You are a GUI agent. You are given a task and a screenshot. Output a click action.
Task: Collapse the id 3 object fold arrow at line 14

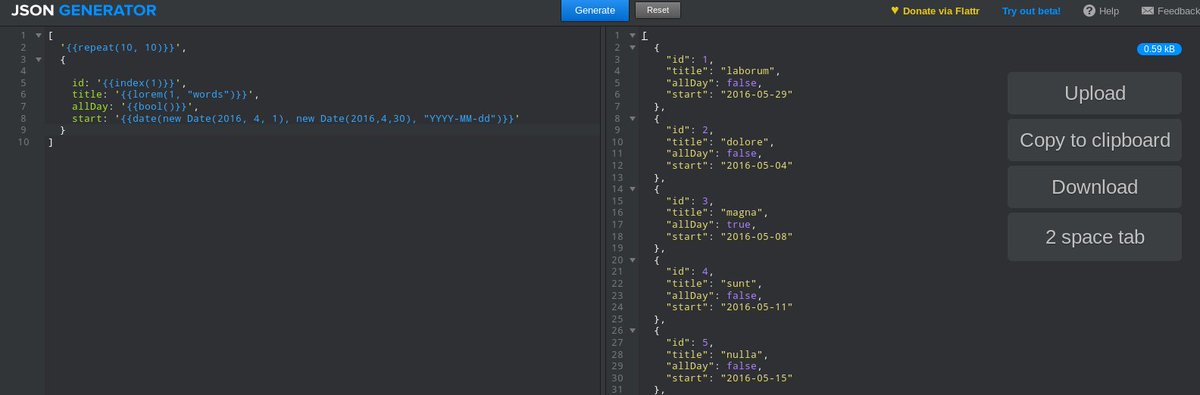[632, 189]
